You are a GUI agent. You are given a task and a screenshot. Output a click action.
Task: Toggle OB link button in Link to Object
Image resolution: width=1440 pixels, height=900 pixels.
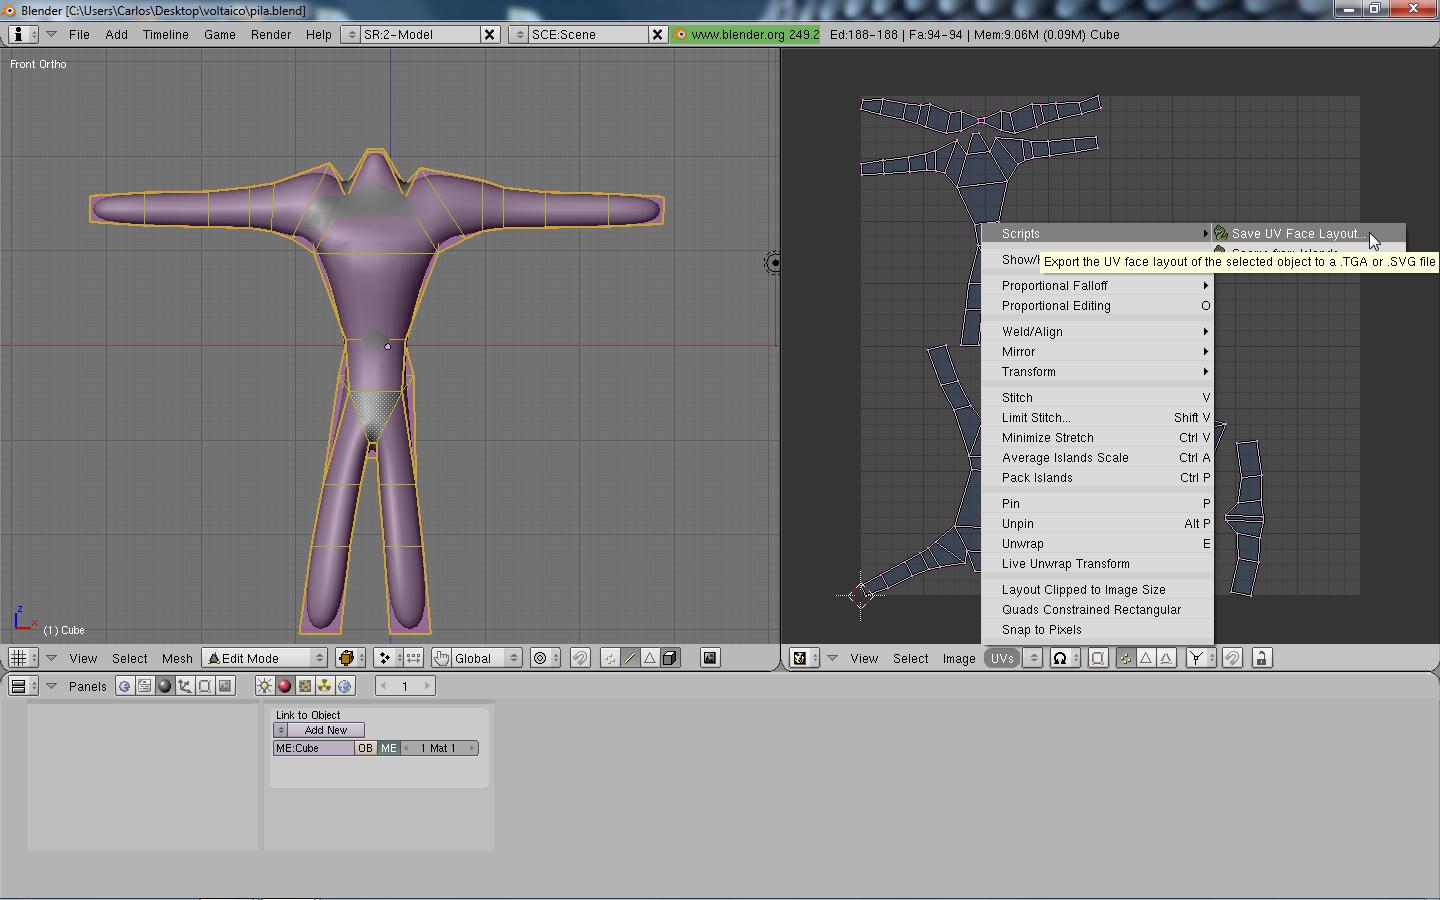coord(365,748)
